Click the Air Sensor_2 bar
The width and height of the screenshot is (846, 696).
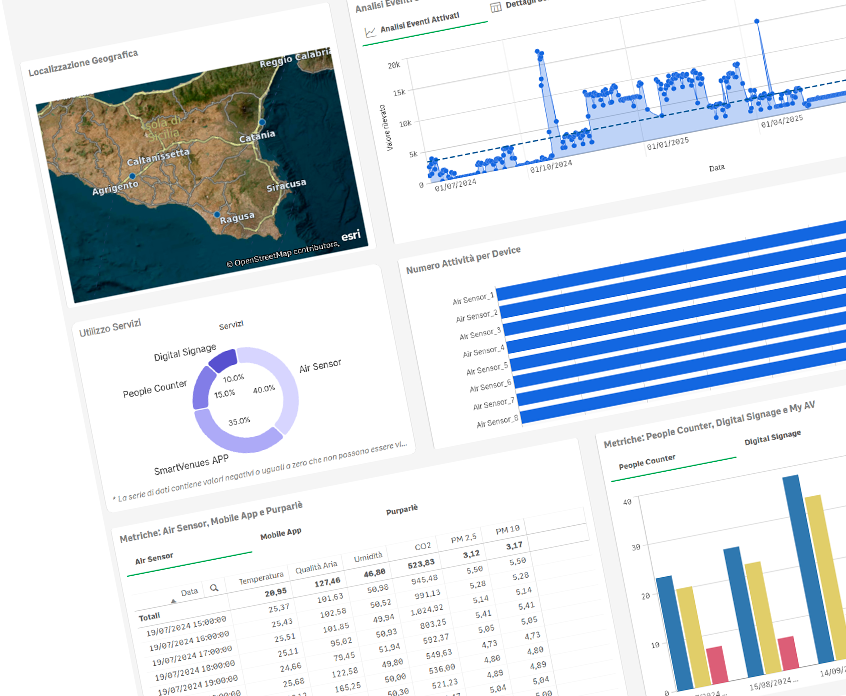pos(673,278)
